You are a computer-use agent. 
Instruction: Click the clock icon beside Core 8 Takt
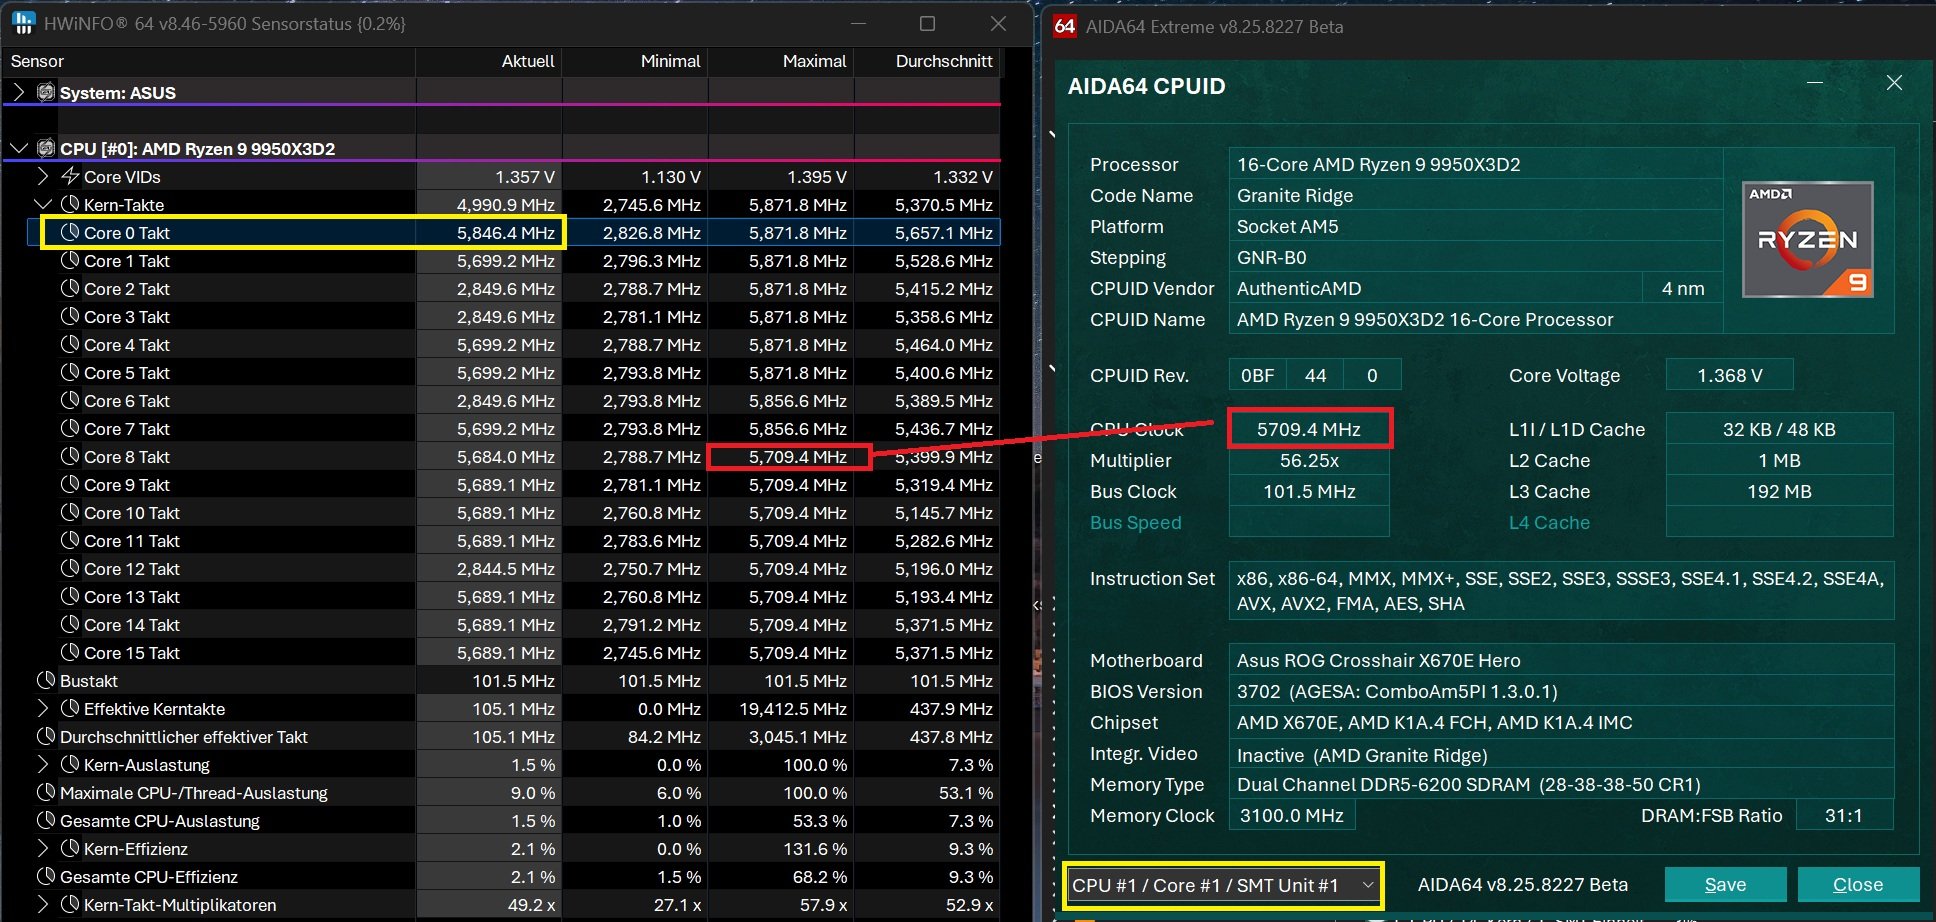[70, 456]
